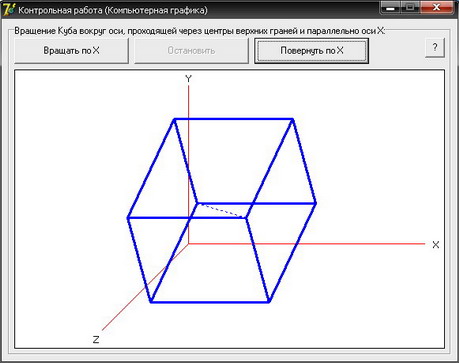Click the Y axis label
Screen dimensions: 459x363
(189, 79)
